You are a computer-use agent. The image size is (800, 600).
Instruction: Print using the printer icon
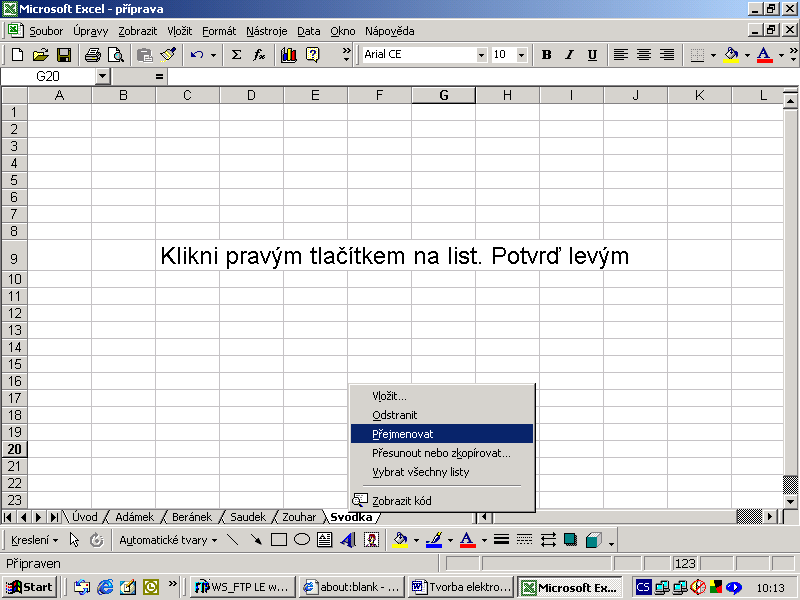(x=93, y=55)
